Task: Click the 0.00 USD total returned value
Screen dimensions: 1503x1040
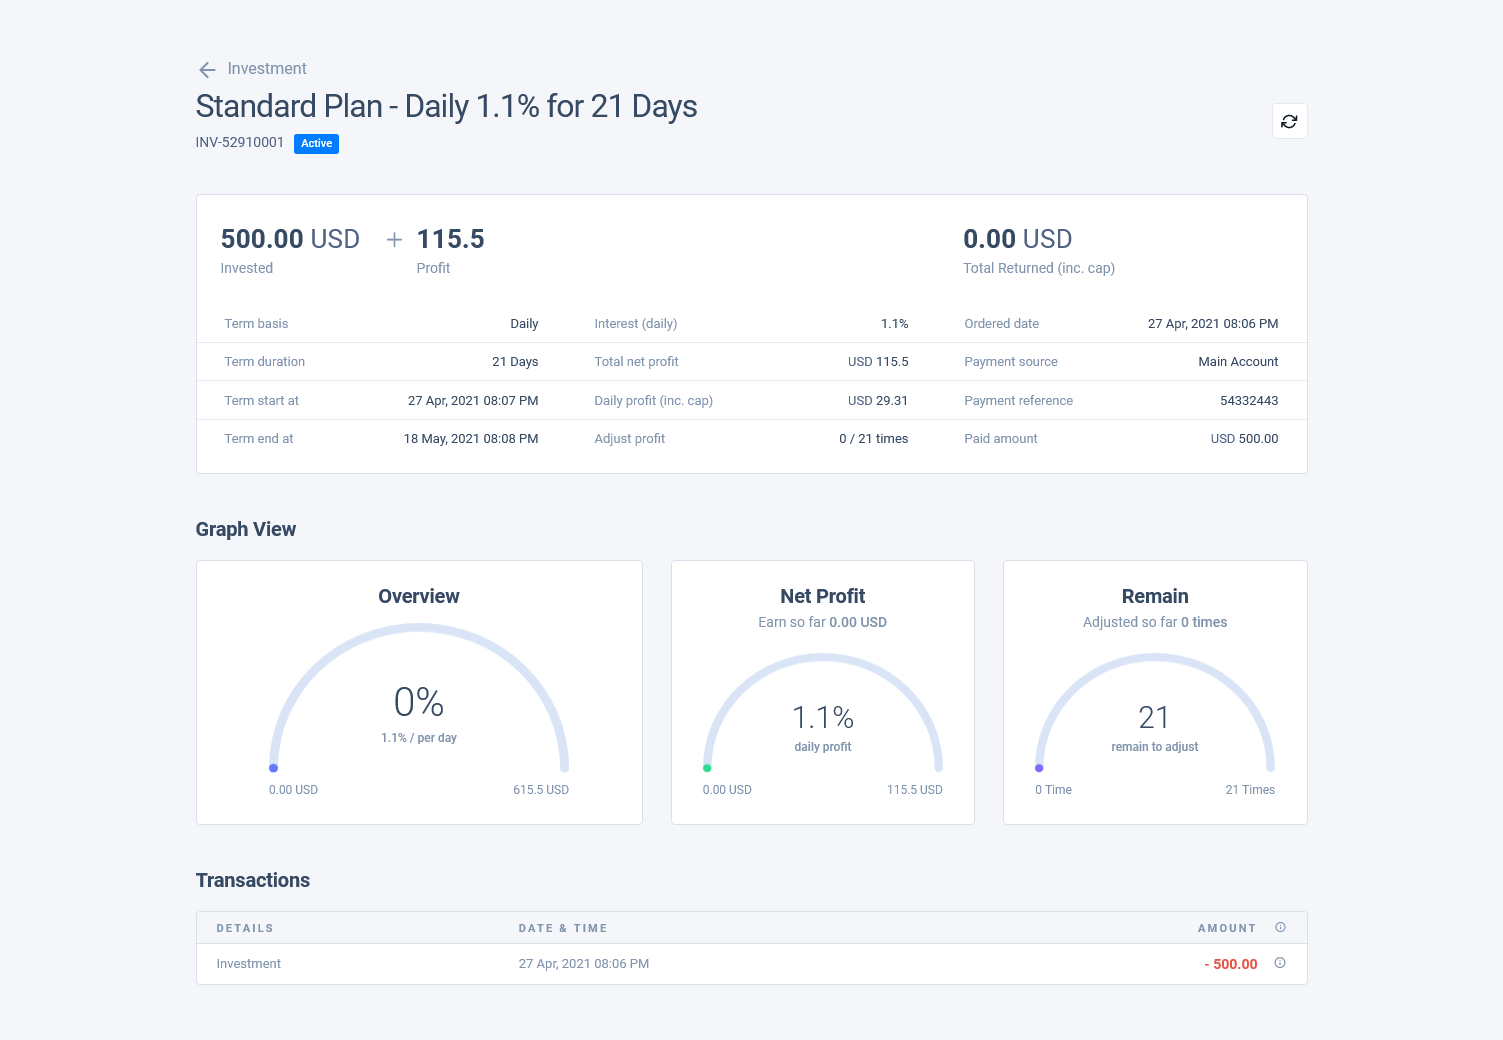Action: 1017,239
